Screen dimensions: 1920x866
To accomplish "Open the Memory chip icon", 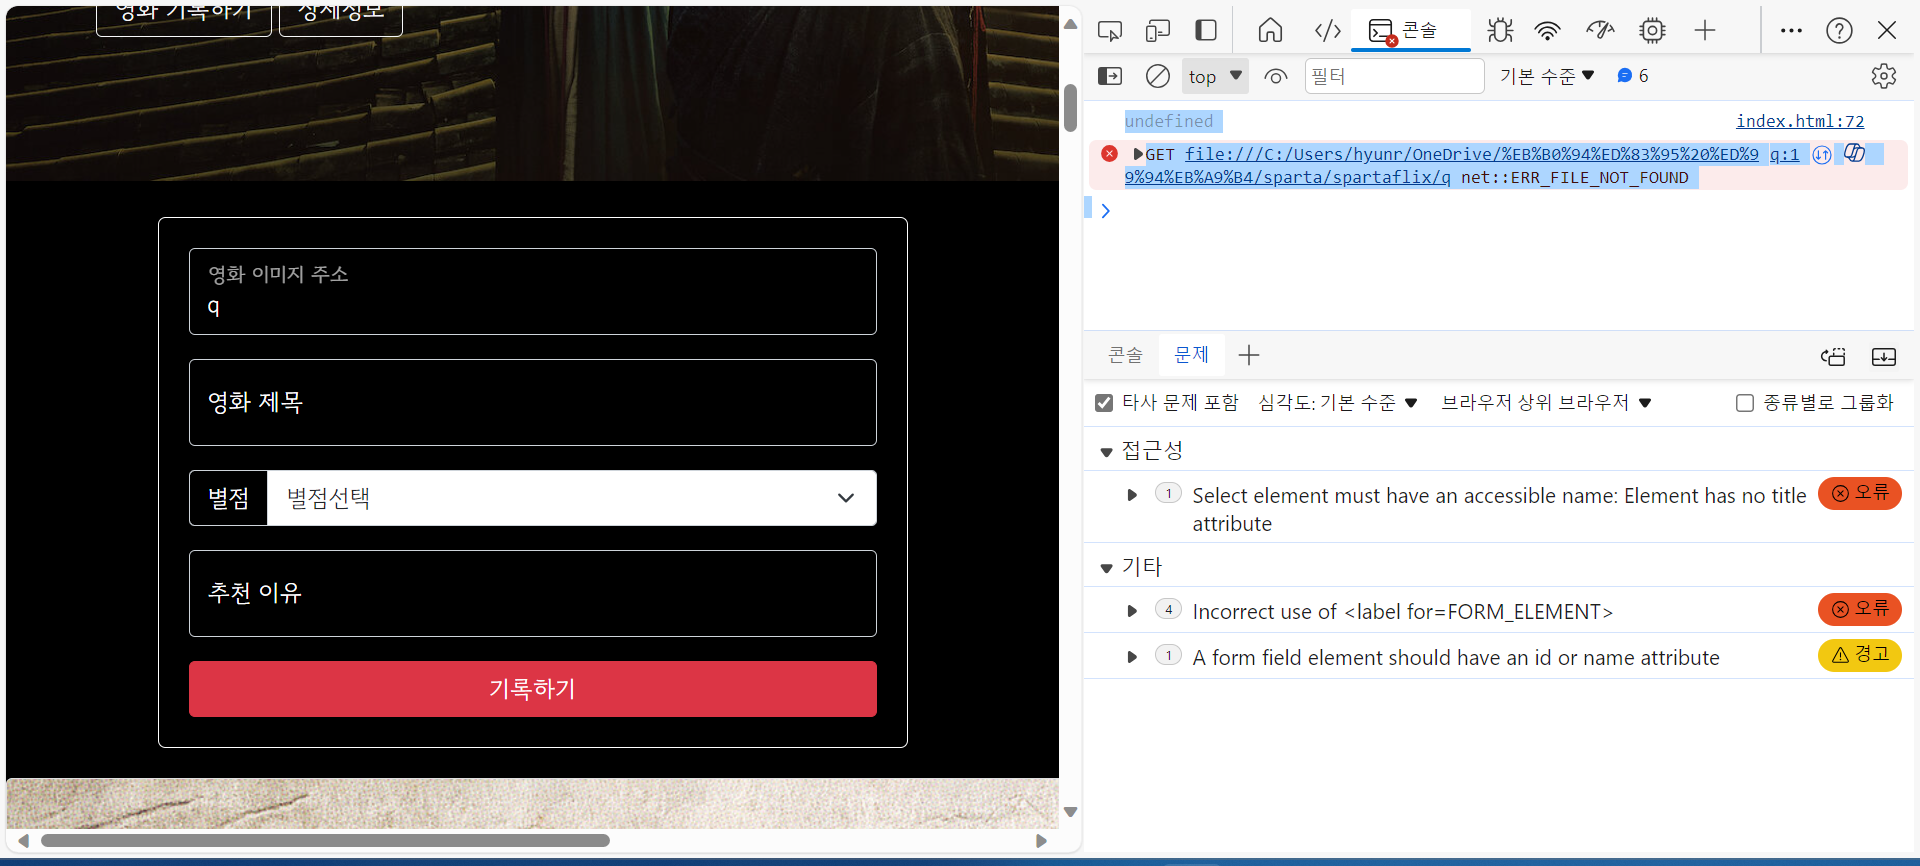I will pyautogui.click(x=1652, y=31).
